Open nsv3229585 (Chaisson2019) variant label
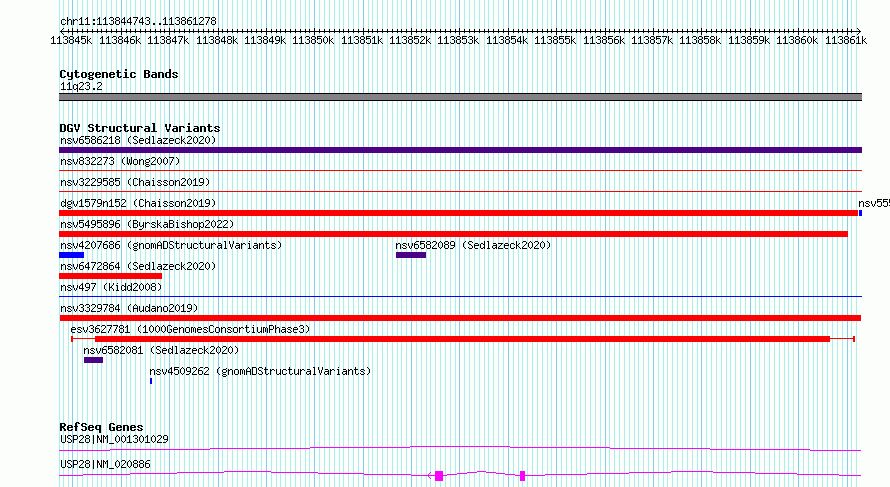890x487 pixels. (x=135, y=182)
